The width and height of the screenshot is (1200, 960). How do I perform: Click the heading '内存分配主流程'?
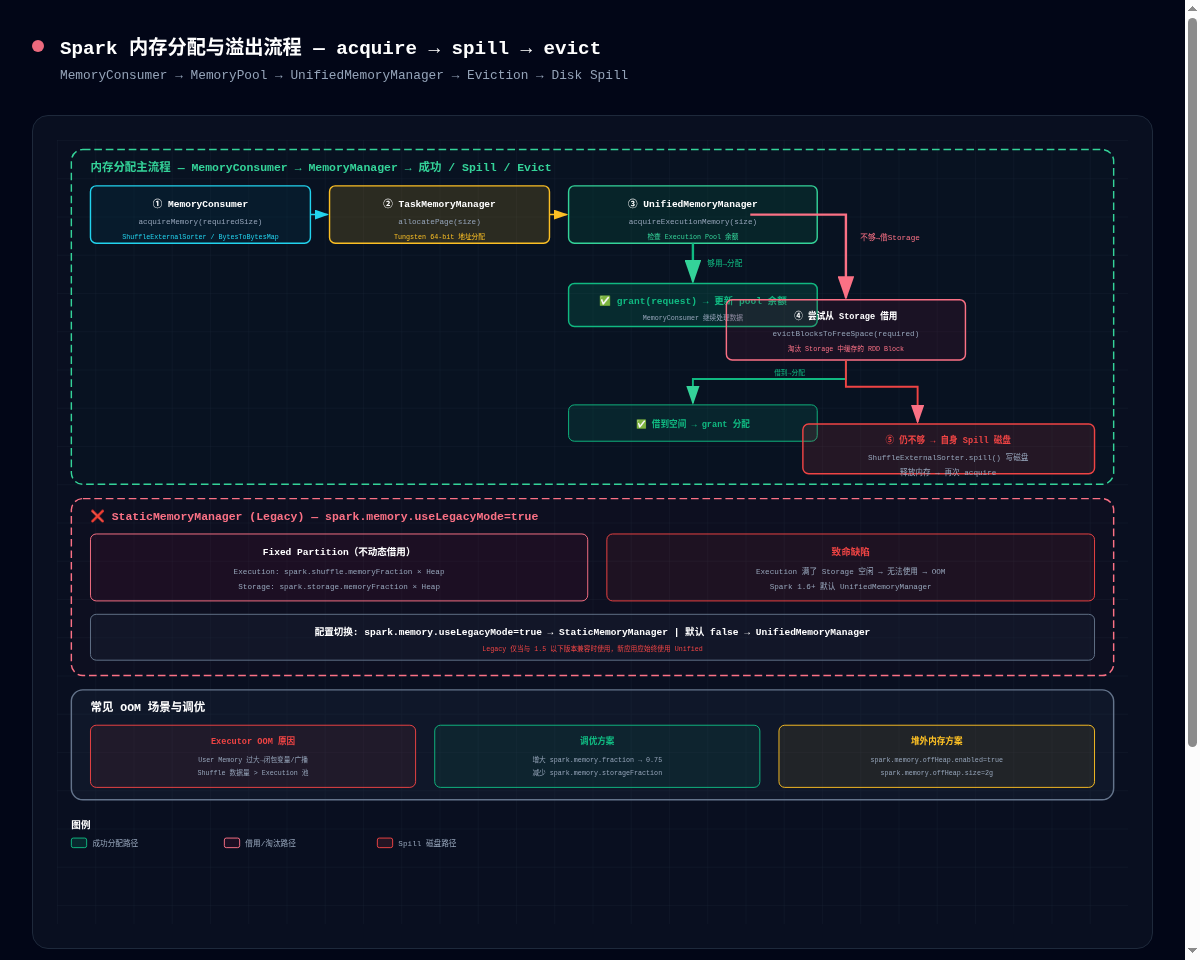coord(130,167)
